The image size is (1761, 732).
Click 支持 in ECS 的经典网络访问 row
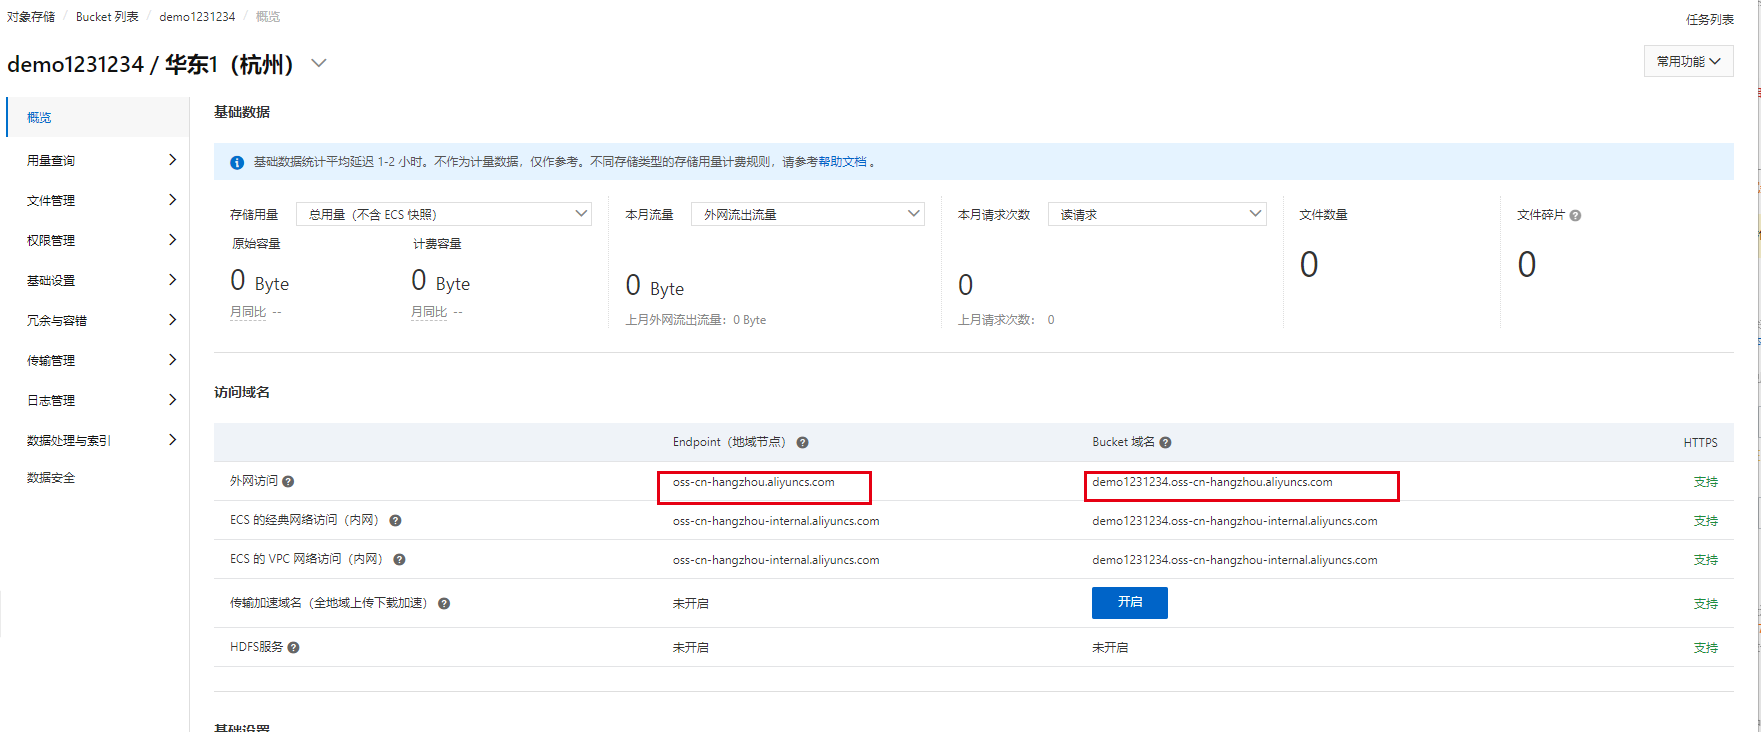click(1706, 521)
